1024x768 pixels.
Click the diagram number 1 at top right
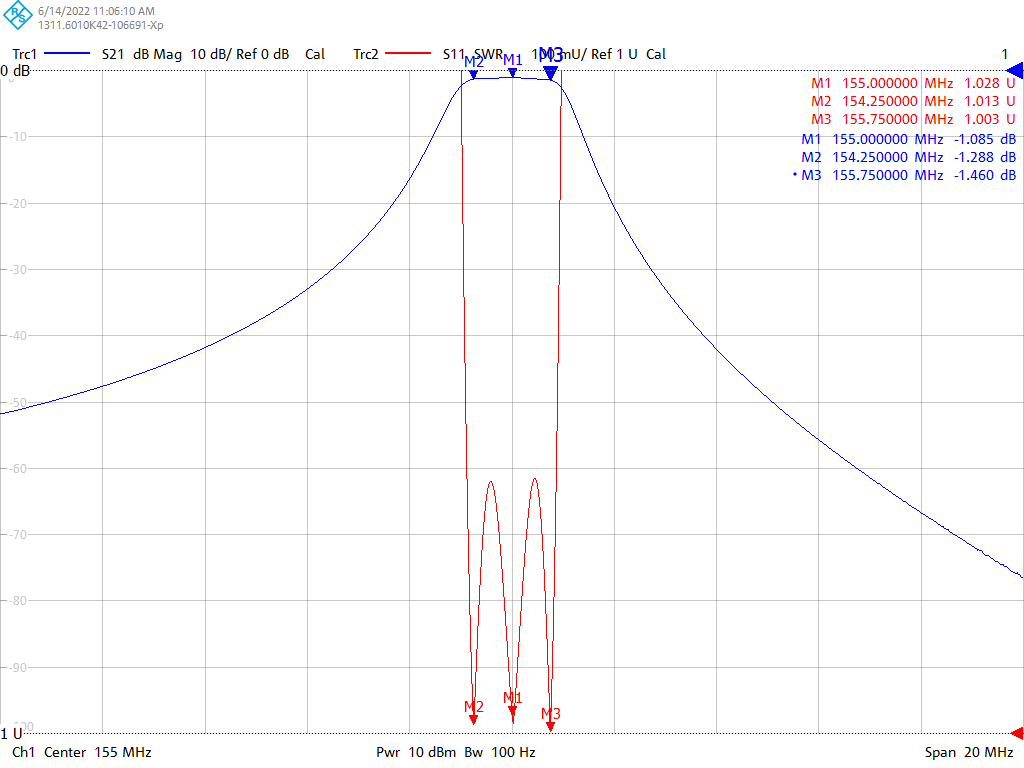click(x=1005, y=54)
